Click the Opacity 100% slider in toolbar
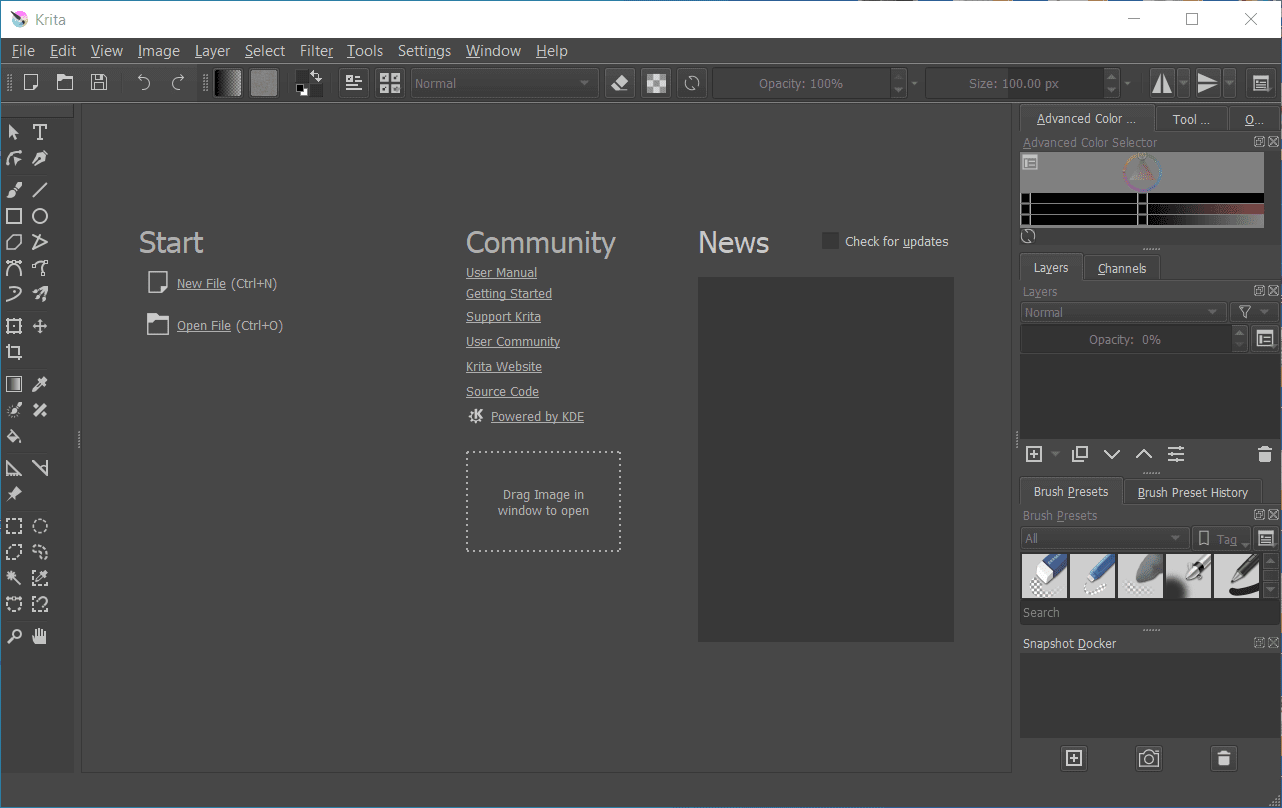The width and height of the screenshot is (1282, 808). tap(800, 83)
